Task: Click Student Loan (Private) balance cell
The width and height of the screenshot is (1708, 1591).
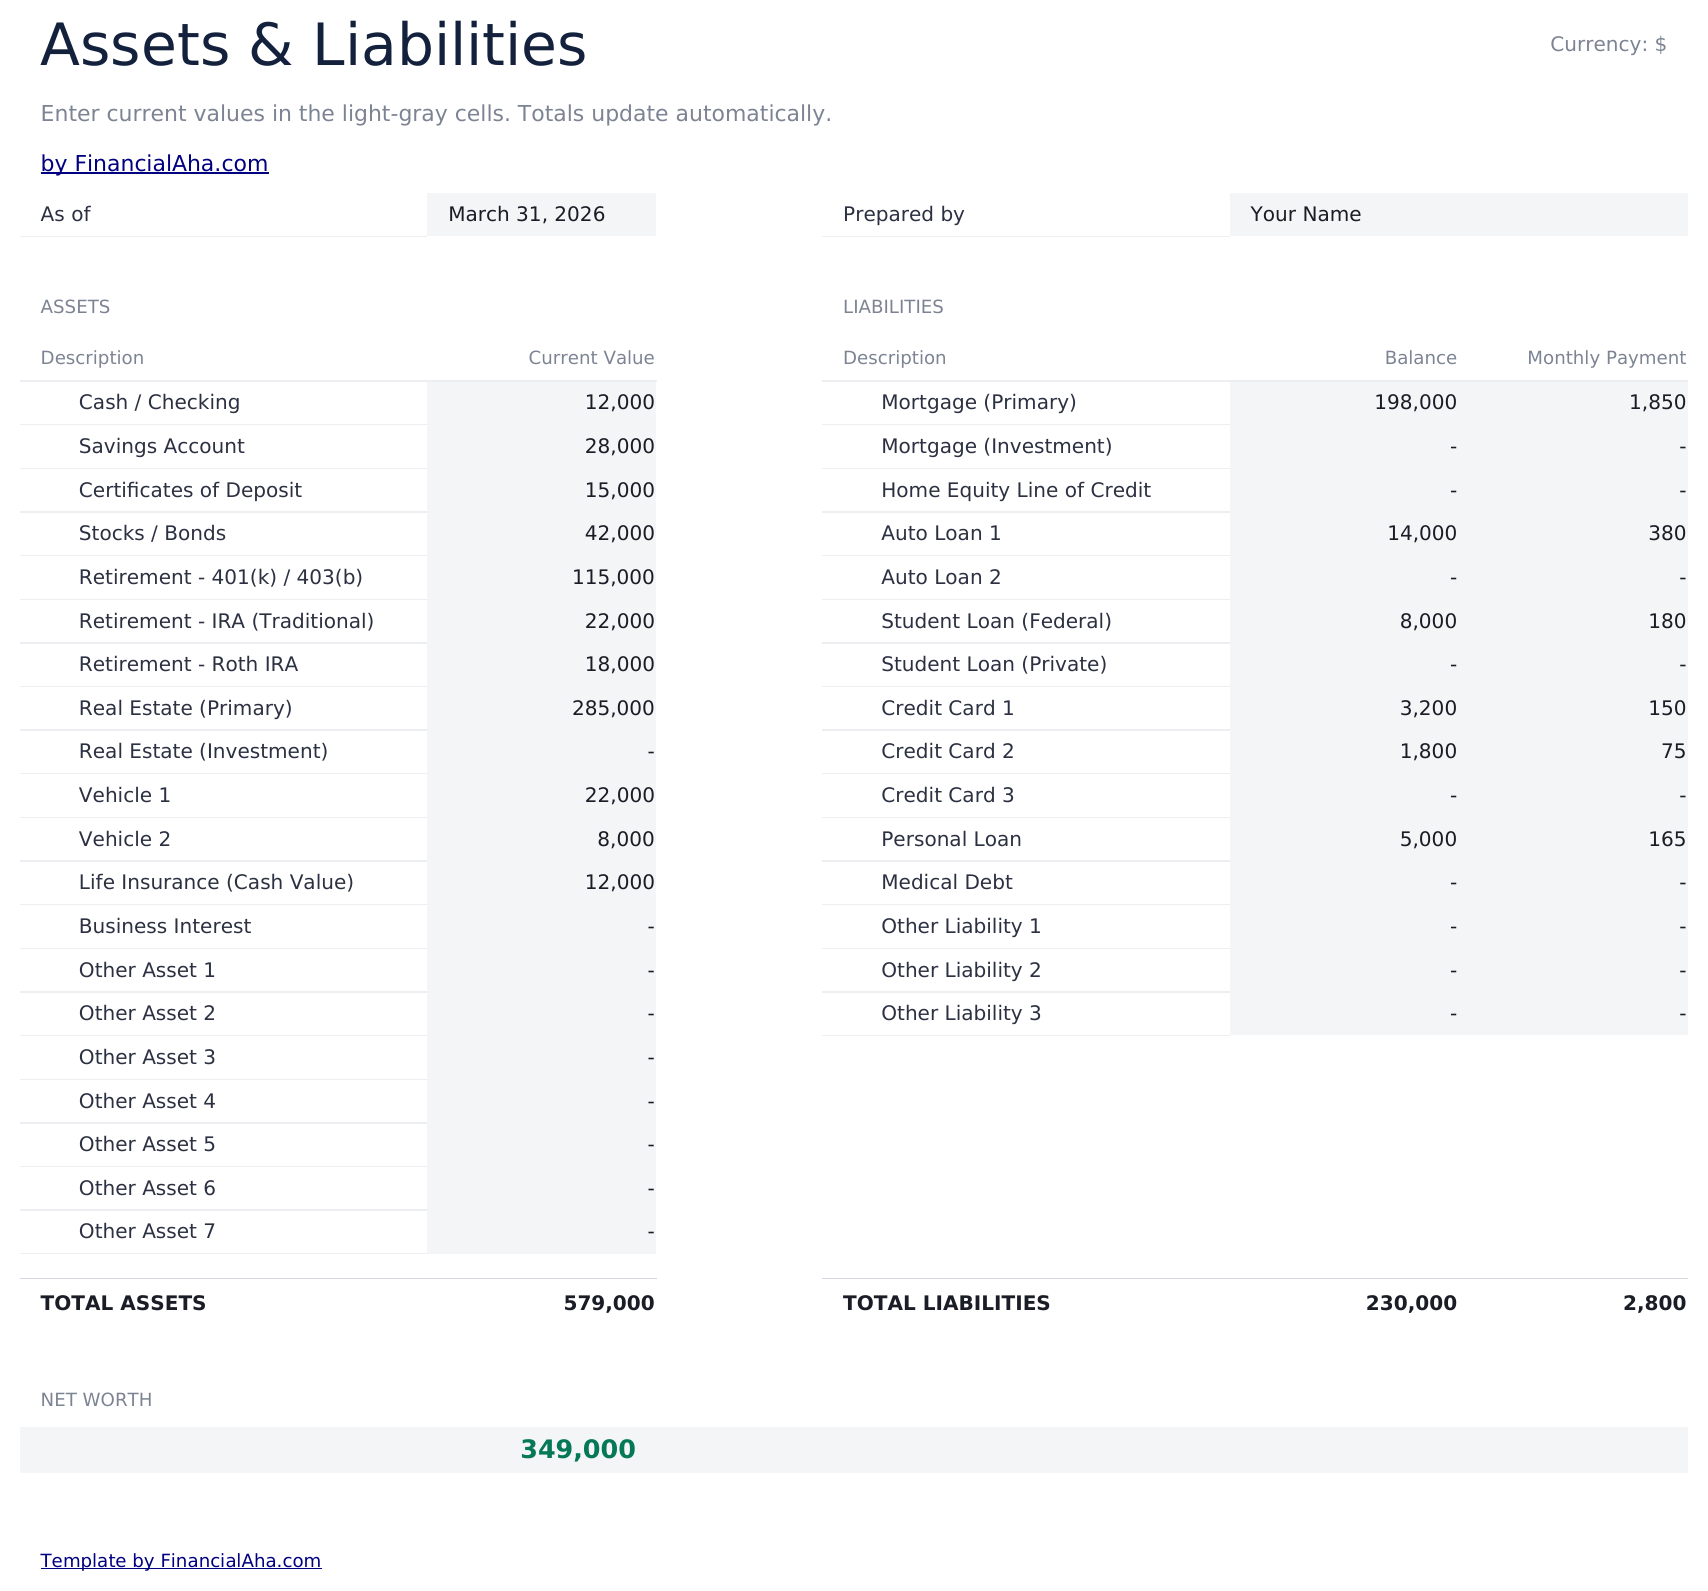Action: point(1344,664)
